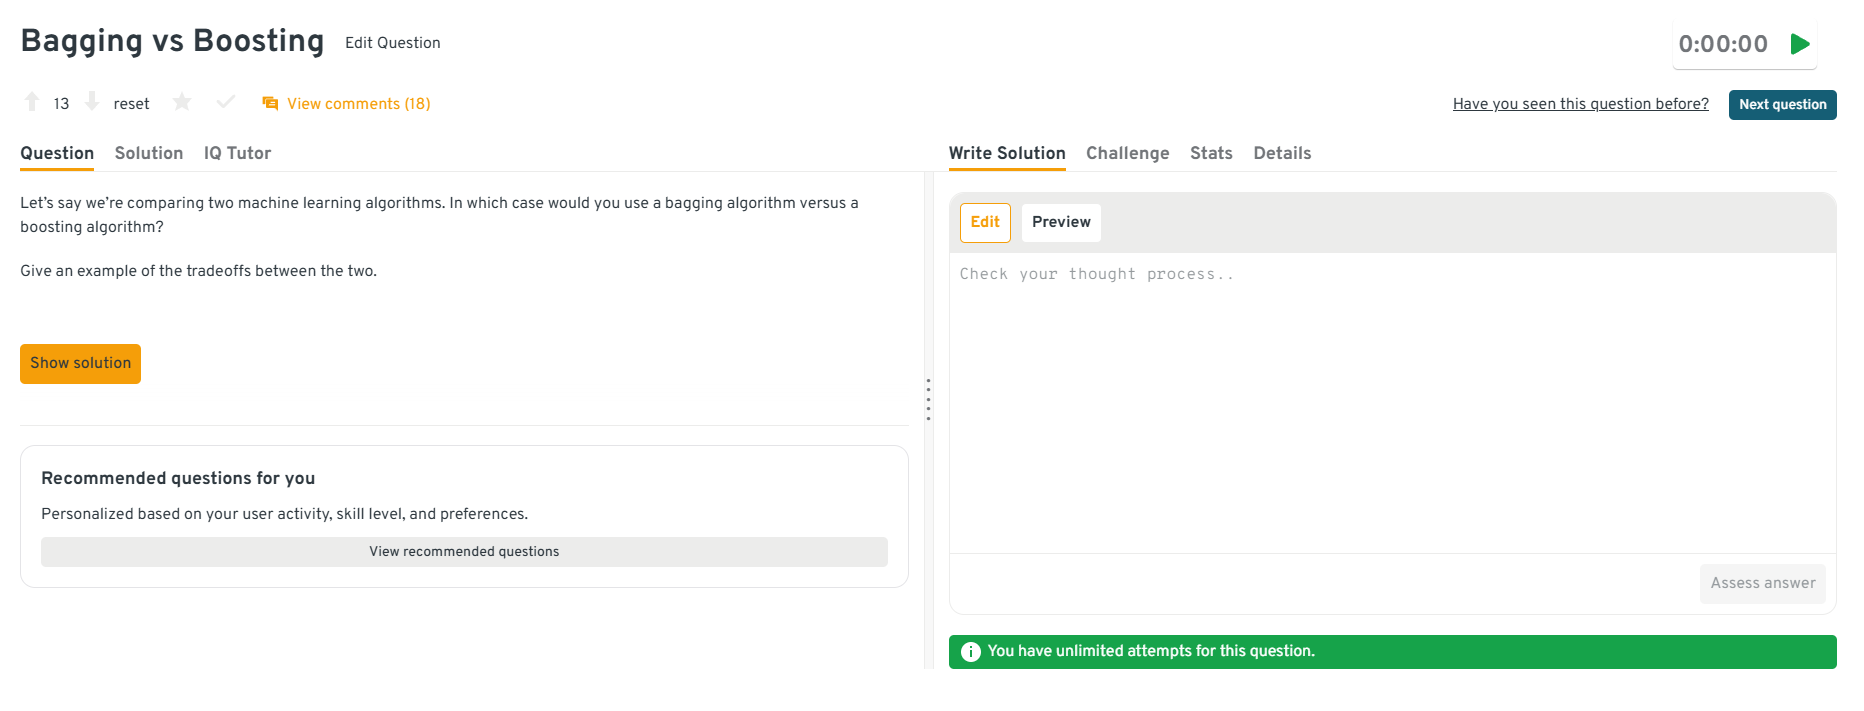Screen dimensions: 1864x711
Task: Mark question complete with the checkmark icon
Action: pyautogui.click(x=226, y=102)
